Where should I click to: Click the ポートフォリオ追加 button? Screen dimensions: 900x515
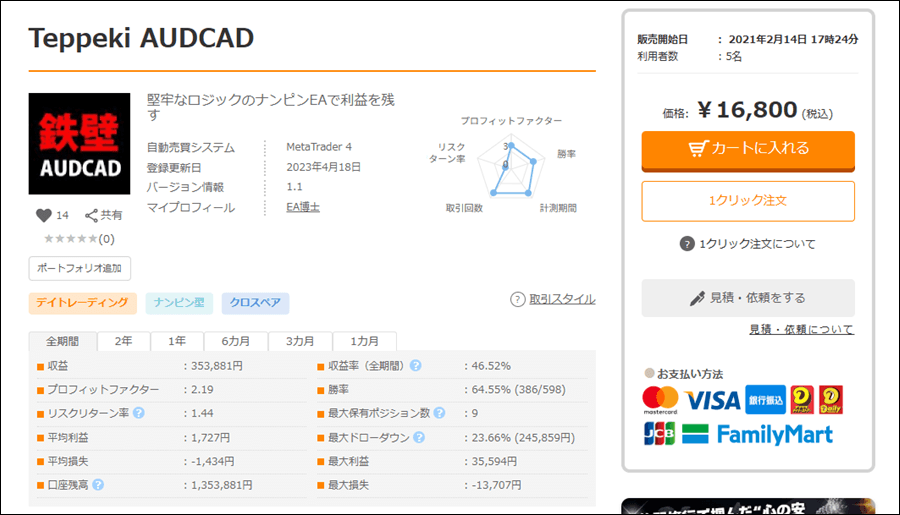80,268
